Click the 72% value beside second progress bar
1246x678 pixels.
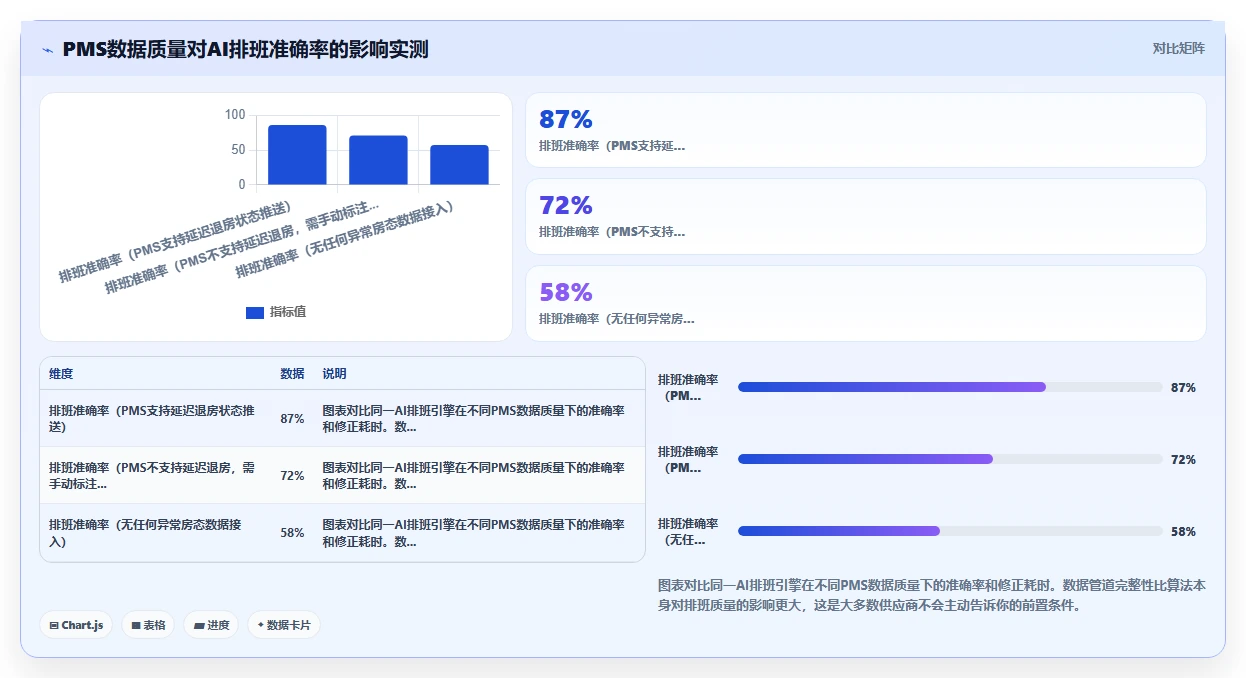[x=1183, y=459]
